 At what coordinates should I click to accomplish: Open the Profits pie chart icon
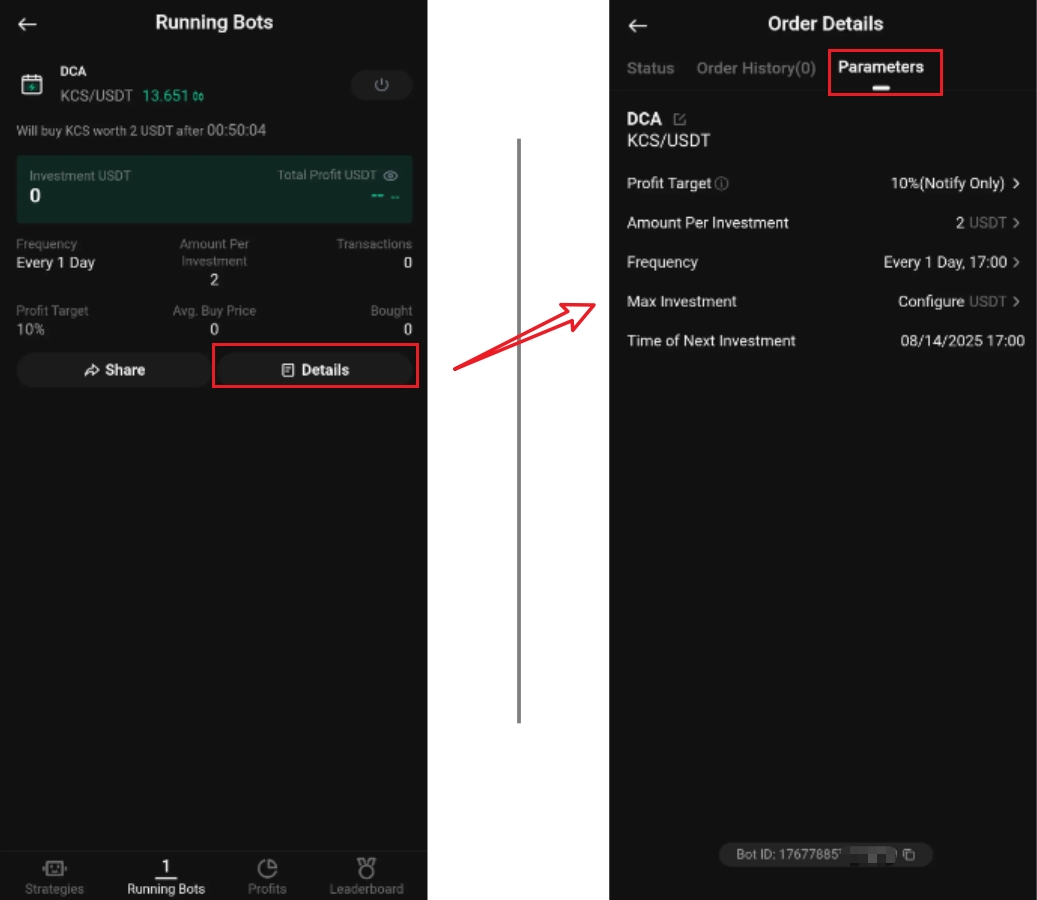pos(267,868)
